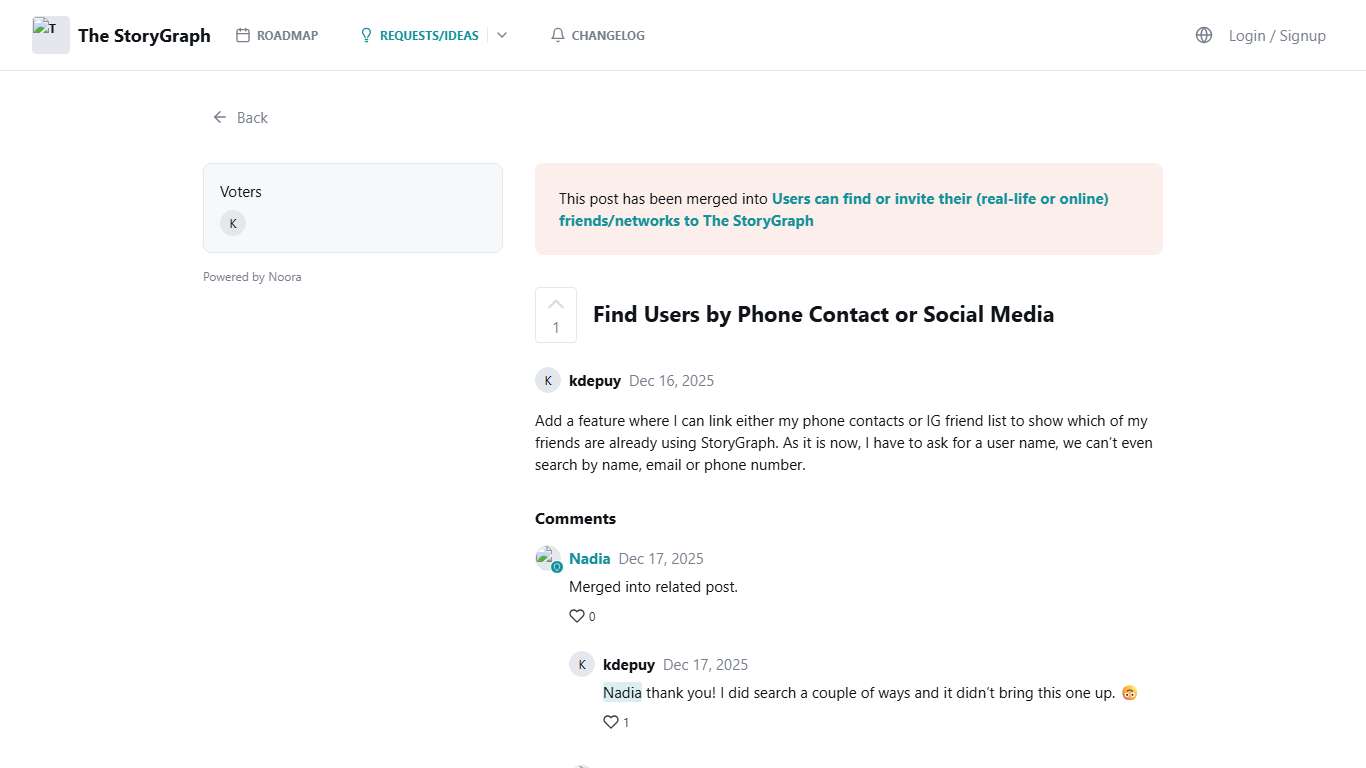1366x768 pixels.
Task: Click the Login / Signup link
Action: [1277, 34]
